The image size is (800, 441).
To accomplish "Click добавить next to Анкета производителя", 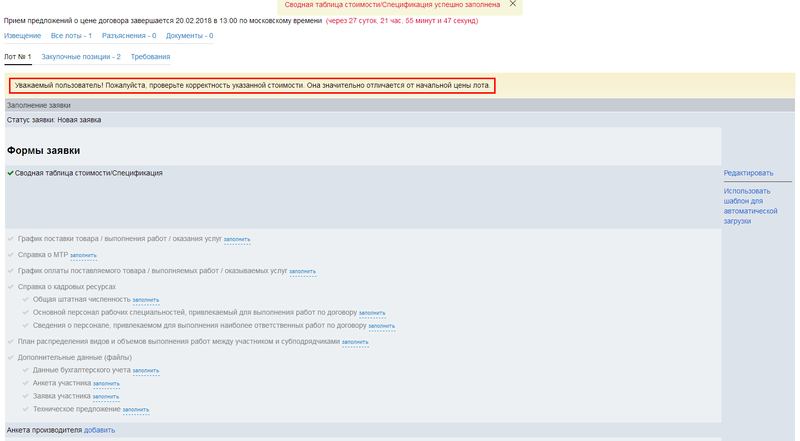I will [x=99, y=430].
